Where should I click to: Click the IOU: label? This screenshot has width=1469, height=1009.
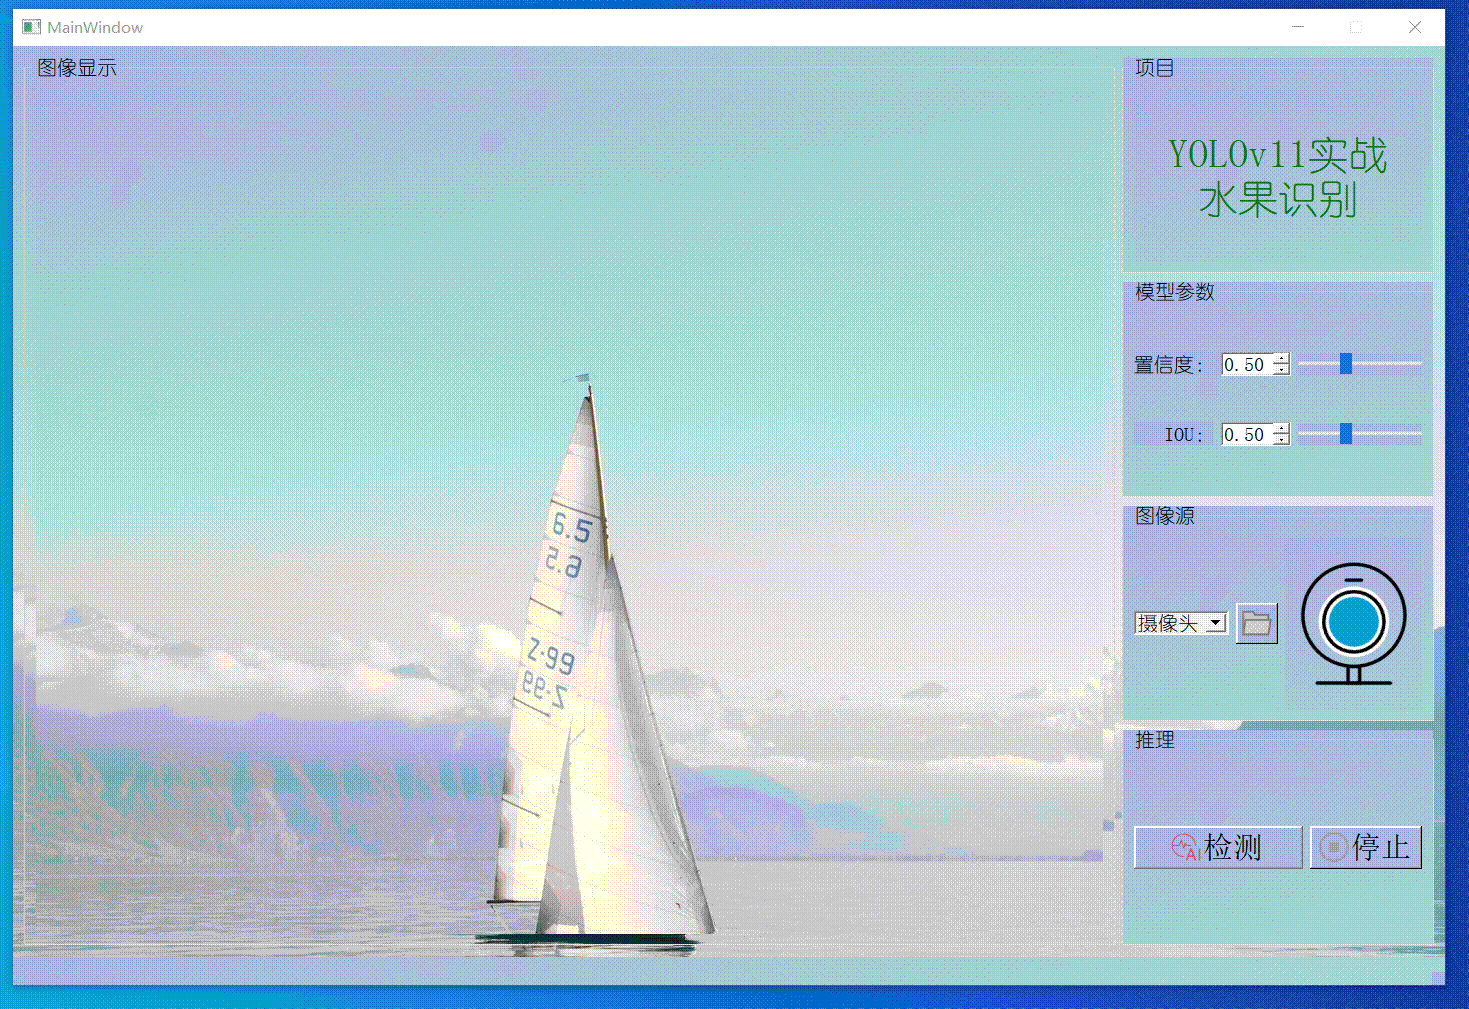click(1184, 435)
